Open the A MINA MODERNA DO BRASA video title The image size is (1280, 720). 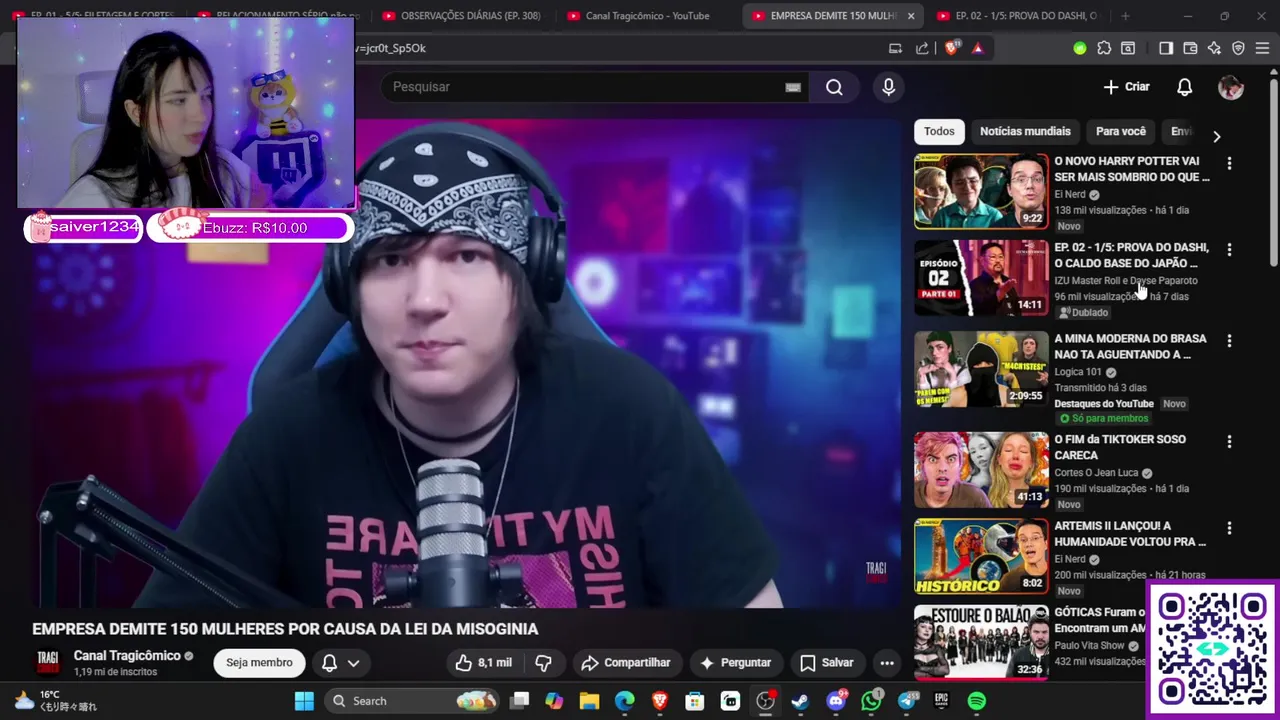(1130, 346)
